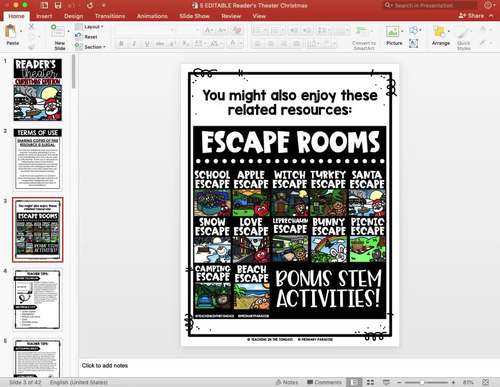Toggle Bold formatting
Image resolution: width=500 pixels, height=387 pixels.
121,44
